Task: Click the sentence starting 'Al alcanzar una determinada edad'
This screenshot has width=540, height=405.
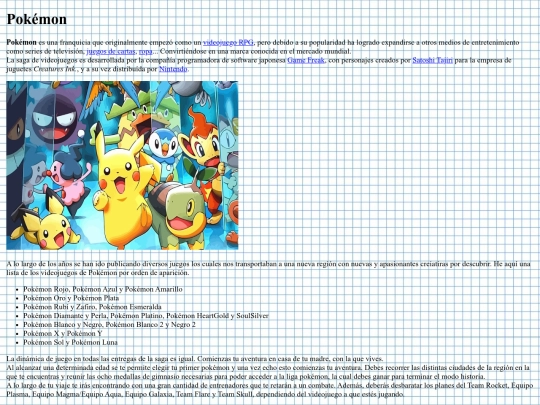Action: click(268, 372)
